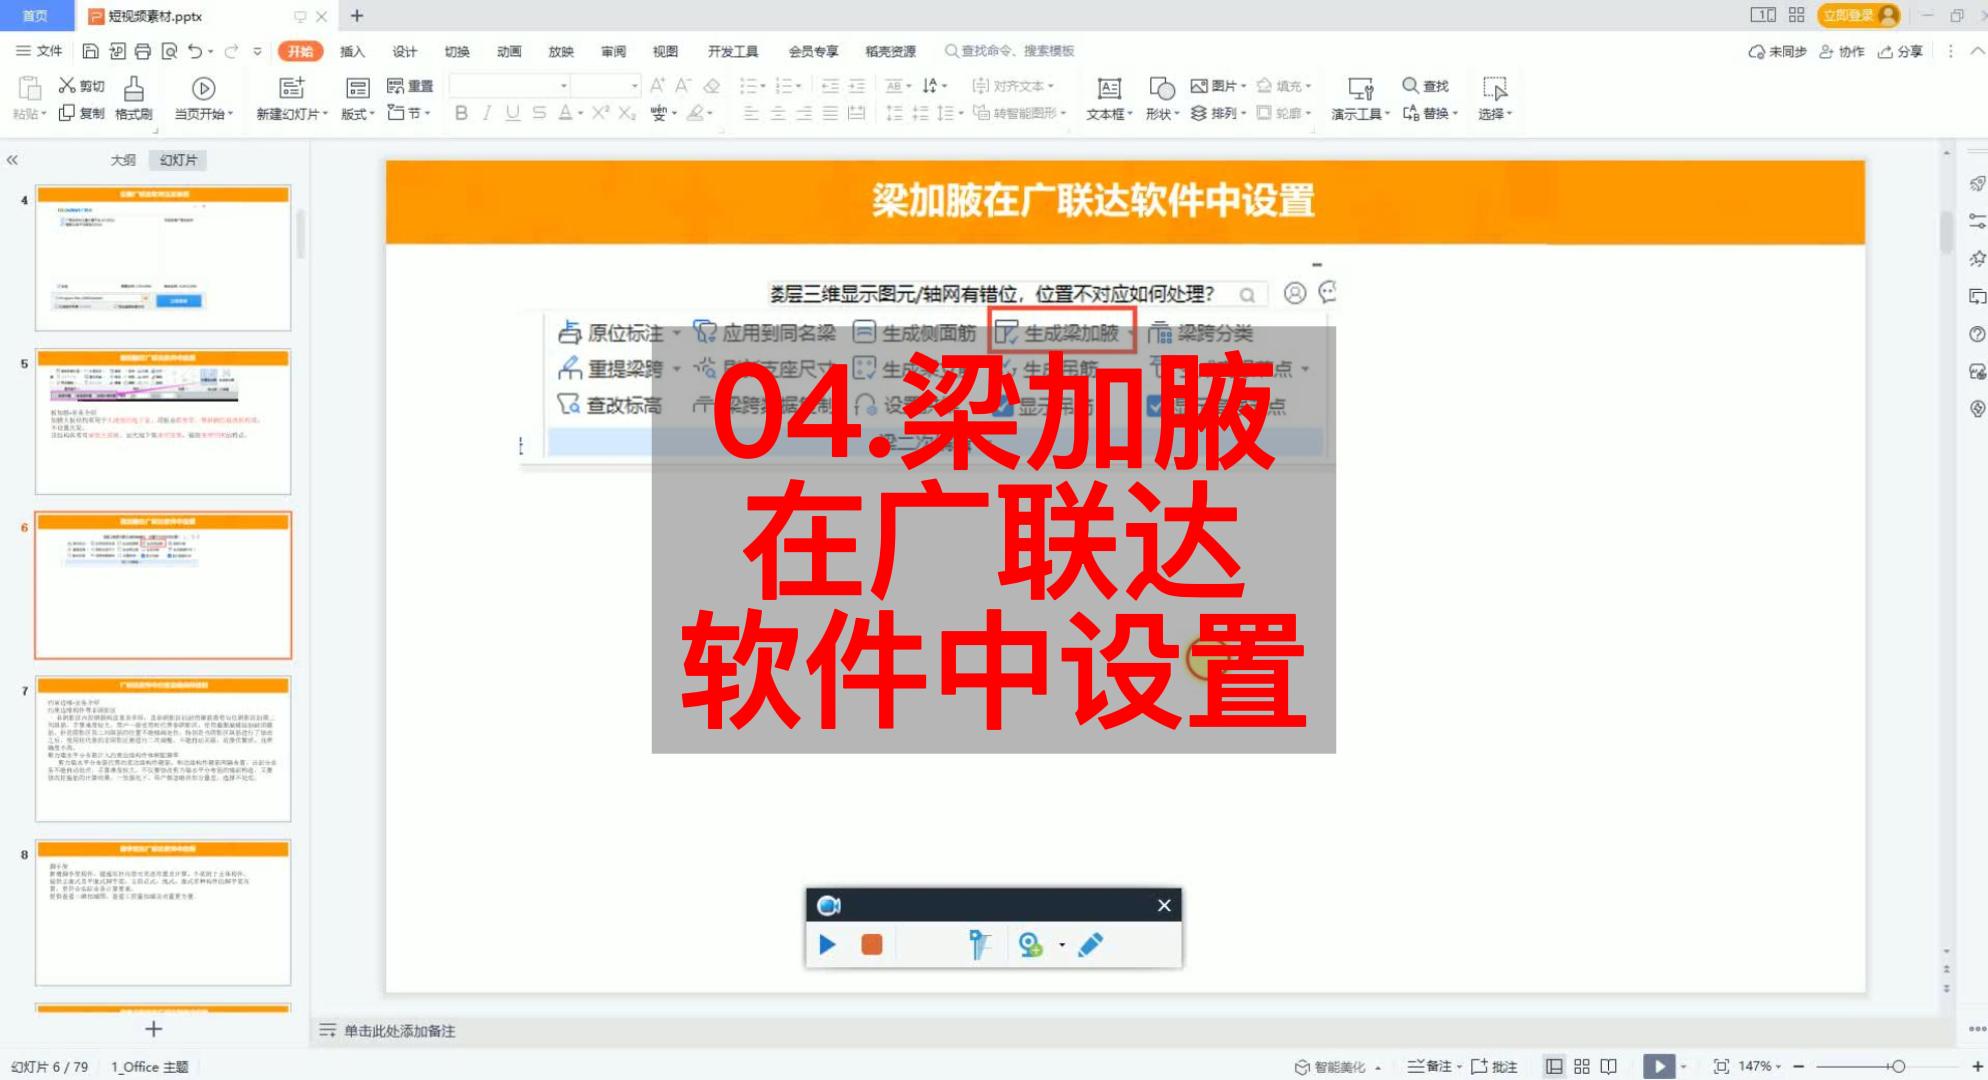Click the 分享 share button
1988x1080 pixels.
[1900, 51]
